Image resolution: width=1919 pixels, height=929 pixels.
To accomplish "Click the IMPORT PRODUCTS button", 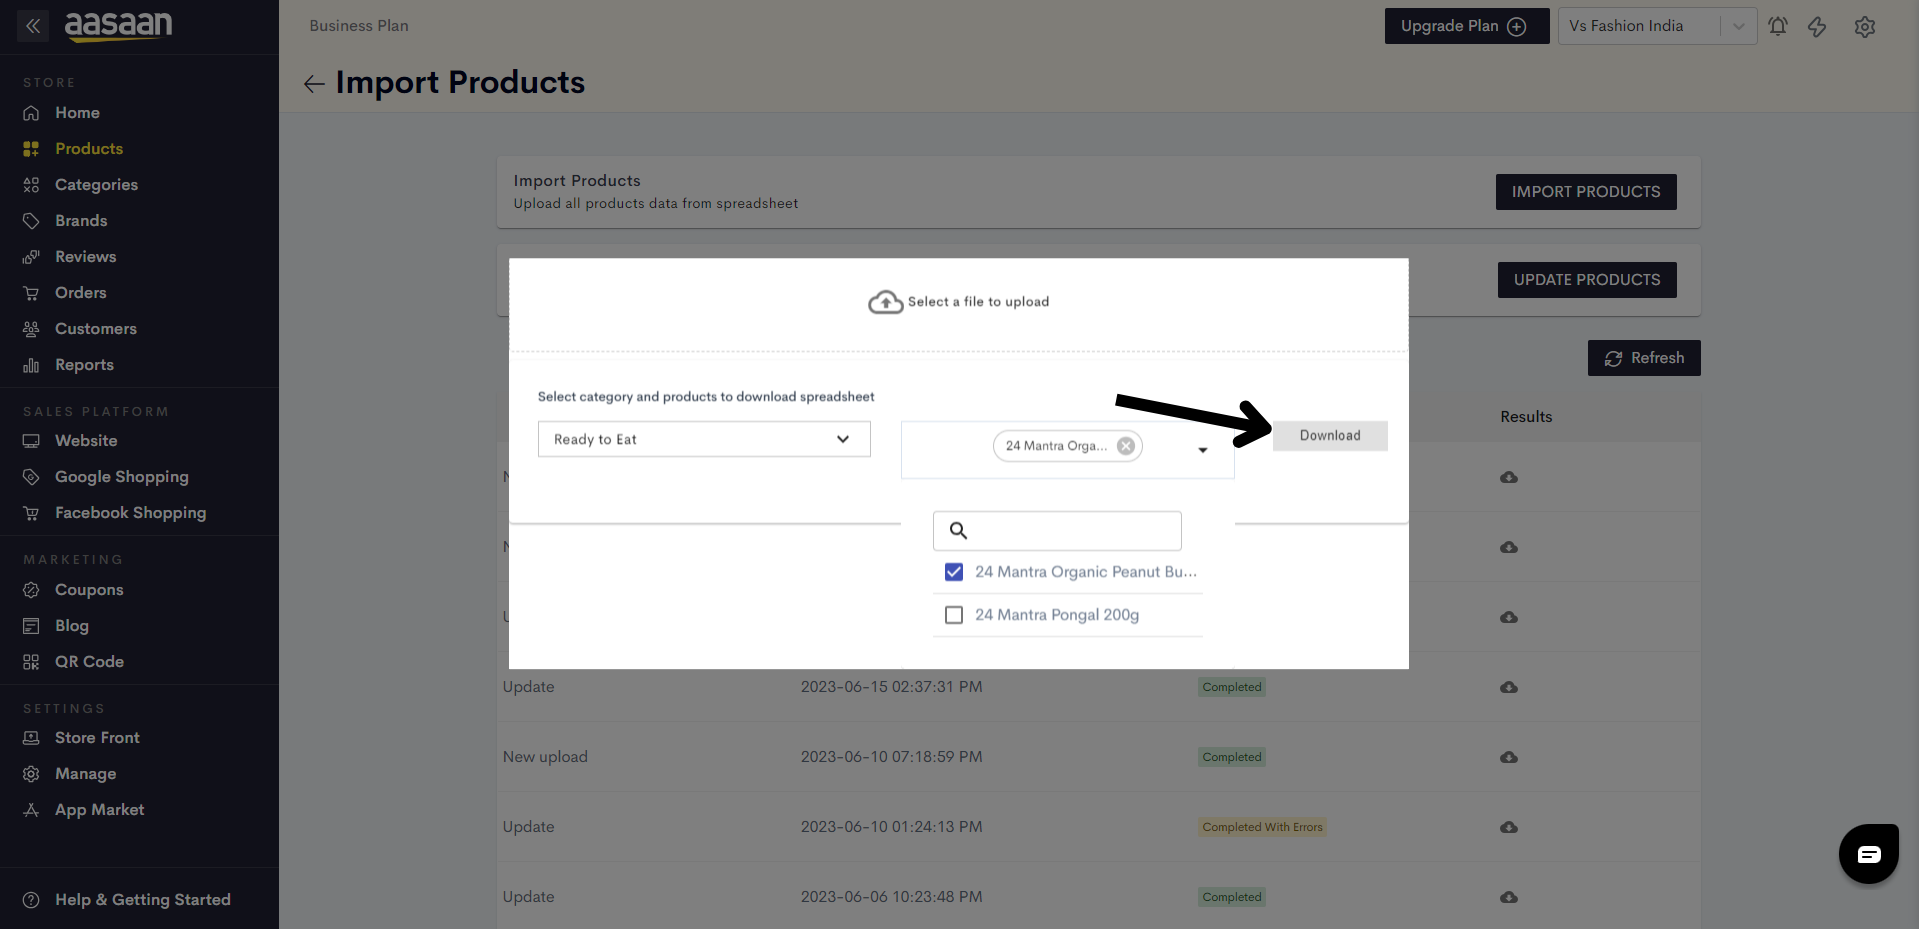I will pos(1586,192).
